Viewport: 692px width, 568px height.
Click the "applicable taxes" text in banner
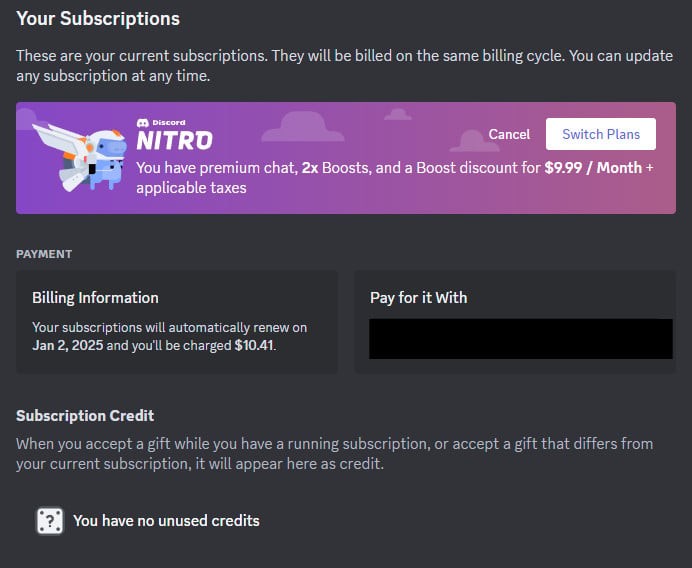pos(191,187)
